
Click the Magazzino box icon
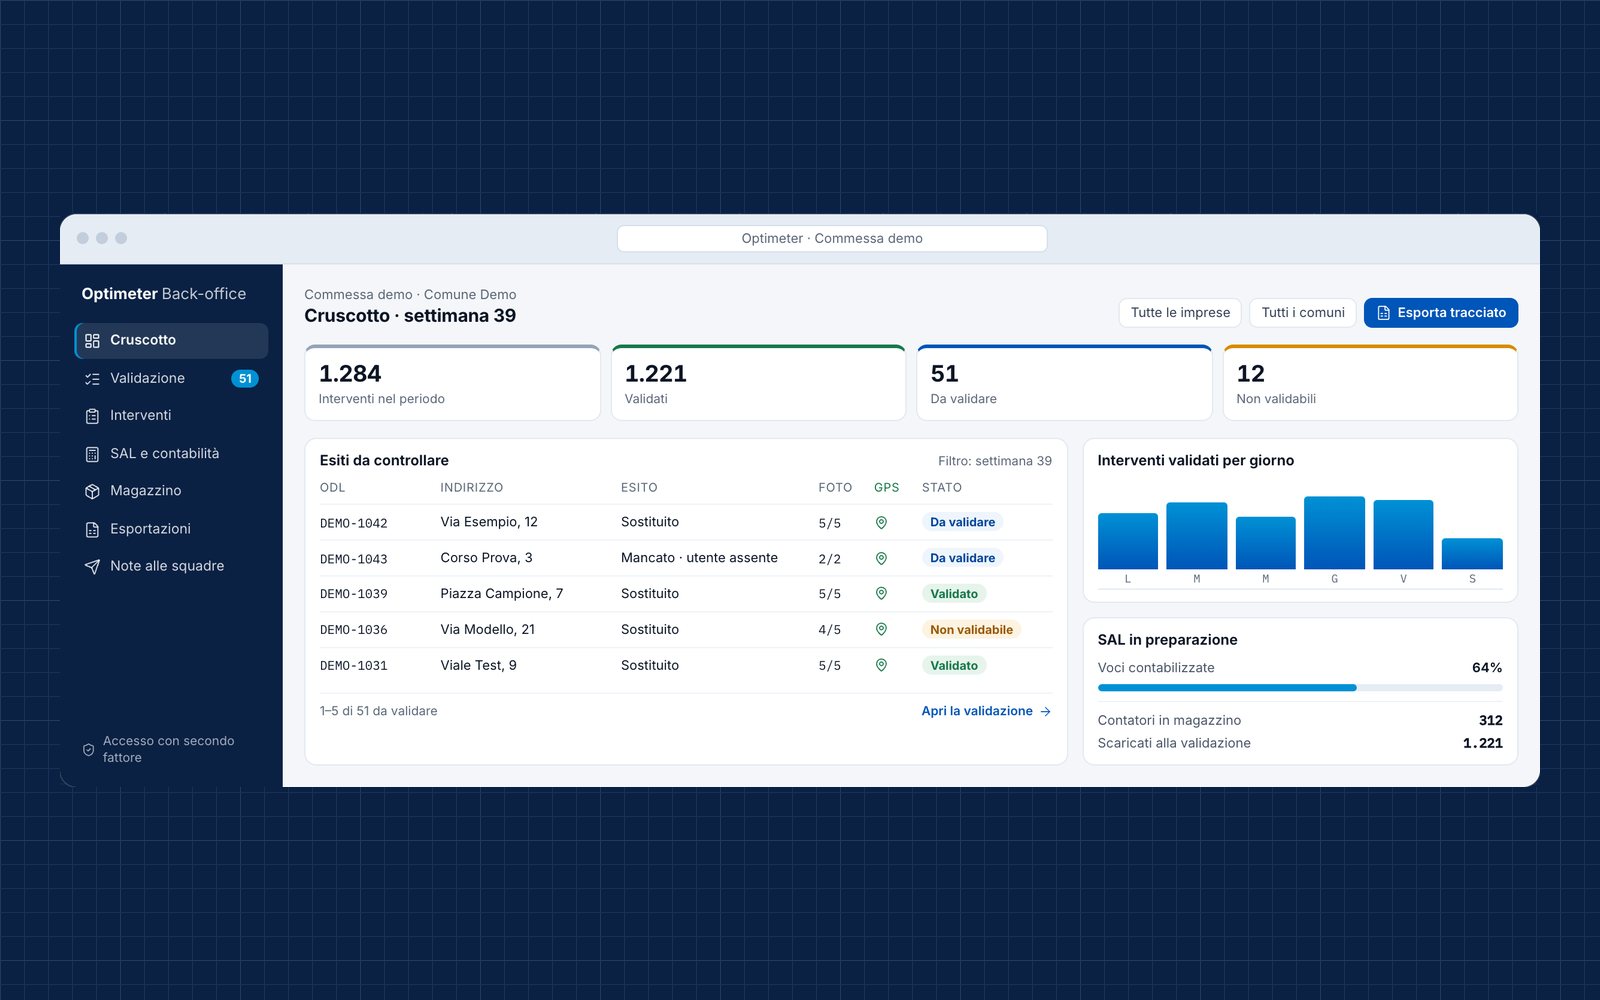(x=92, y=491)
